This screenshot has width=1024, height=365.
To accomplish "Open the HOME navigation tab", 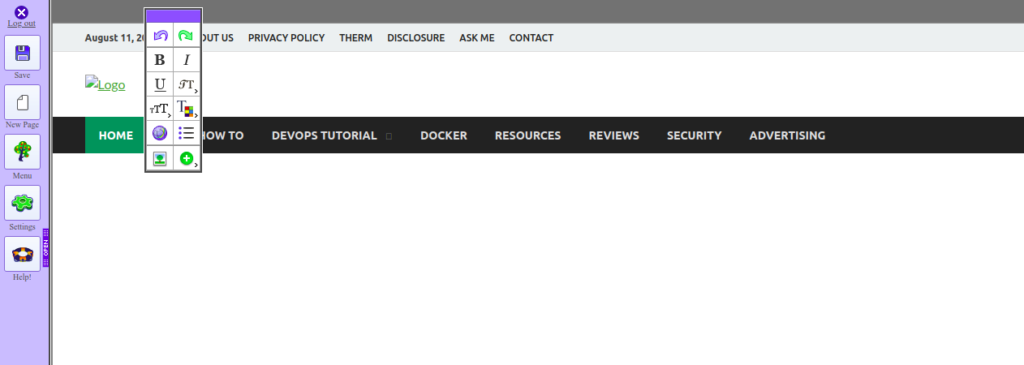I will (116, 135).
